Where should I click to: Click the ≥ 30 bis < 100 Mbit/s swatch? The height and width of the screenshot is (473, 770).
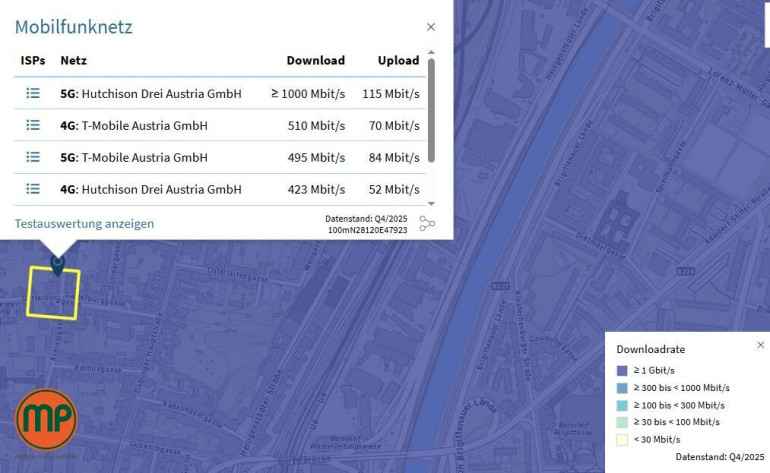(x=622, y=422)
